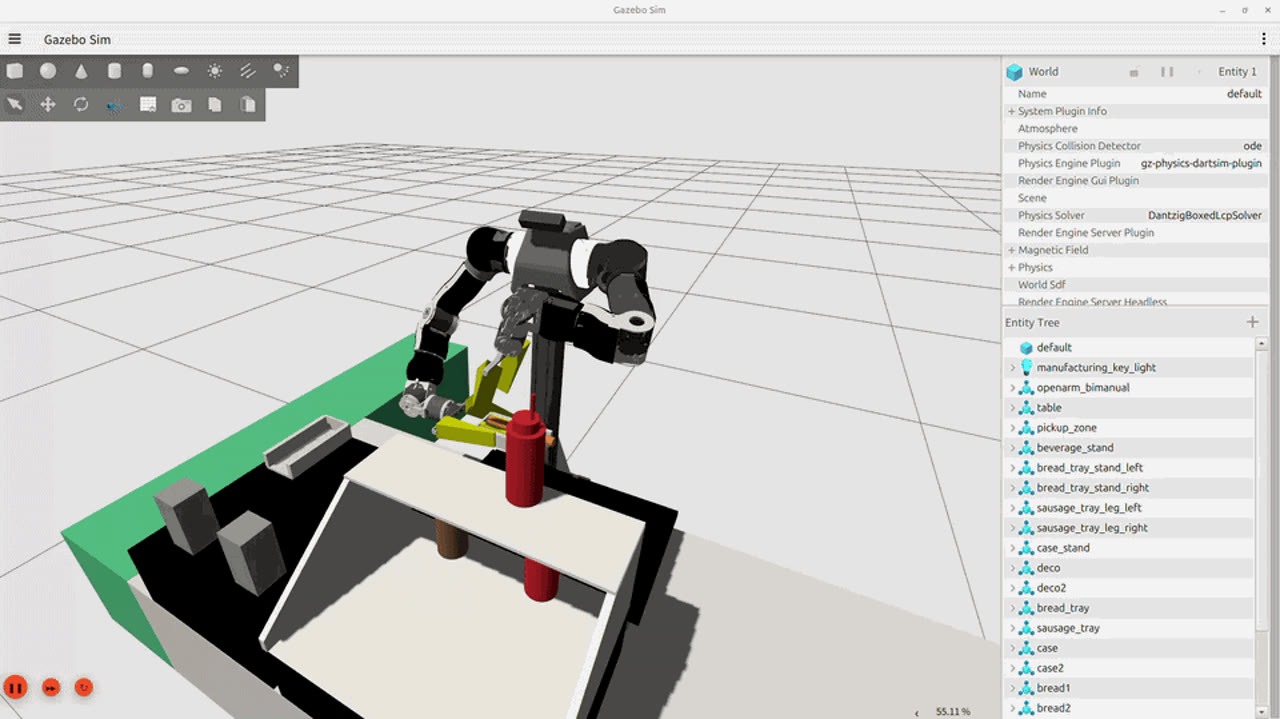Expand the table entity
The height and width of the screenshot is (719, 1280).
(x=1012, y=407)
